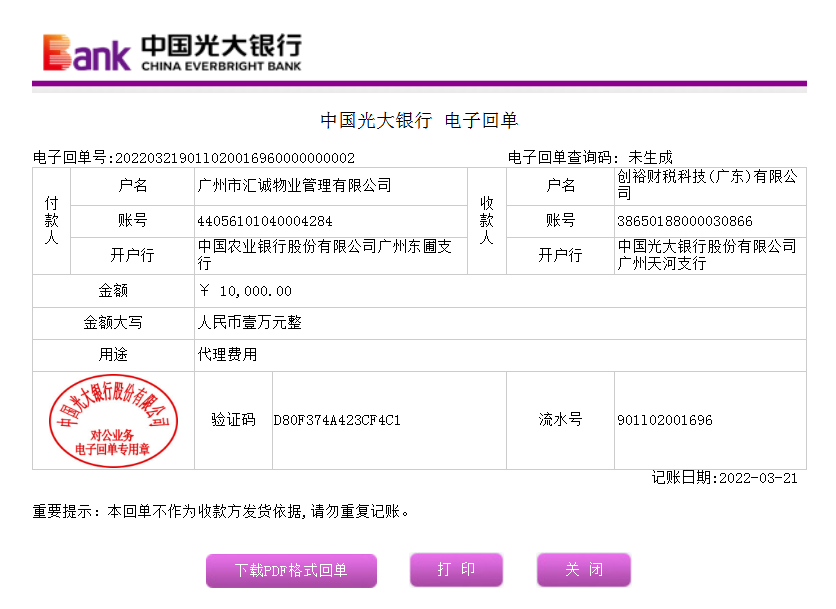The image size is (836, 609).
Task: Click the 金额 label cell
Action: pos(113,291)
